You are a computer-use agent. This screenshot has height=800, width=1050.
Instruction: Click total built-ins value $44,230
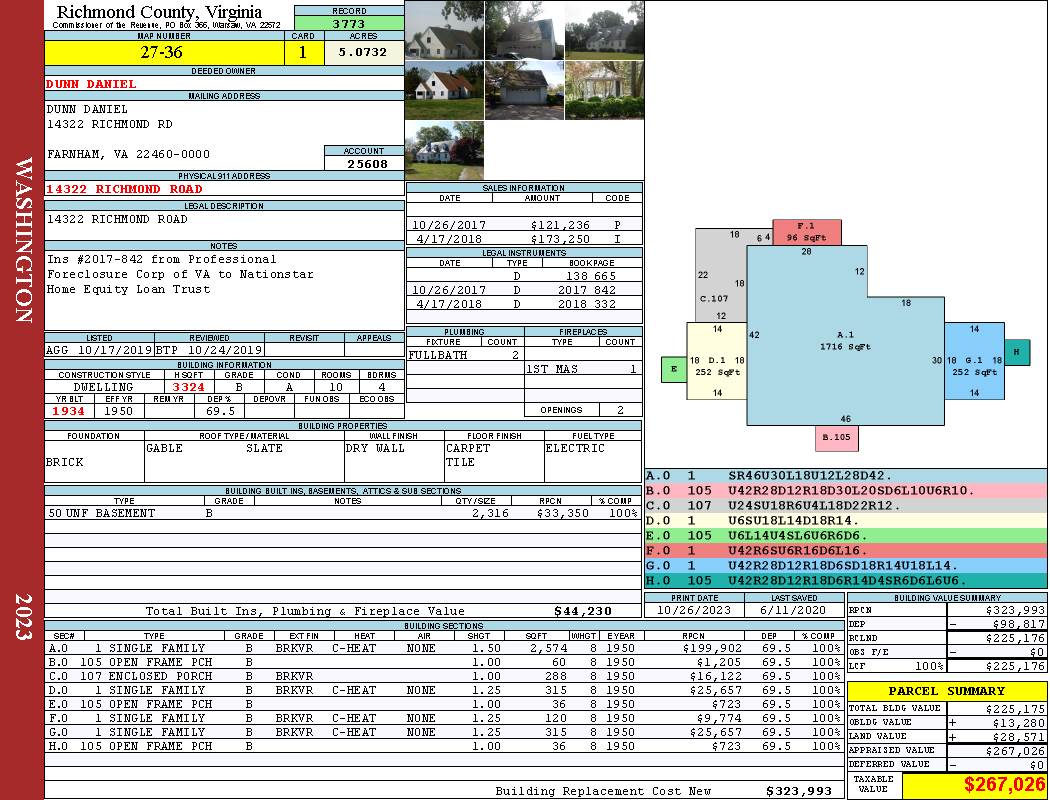click(583, 611)
